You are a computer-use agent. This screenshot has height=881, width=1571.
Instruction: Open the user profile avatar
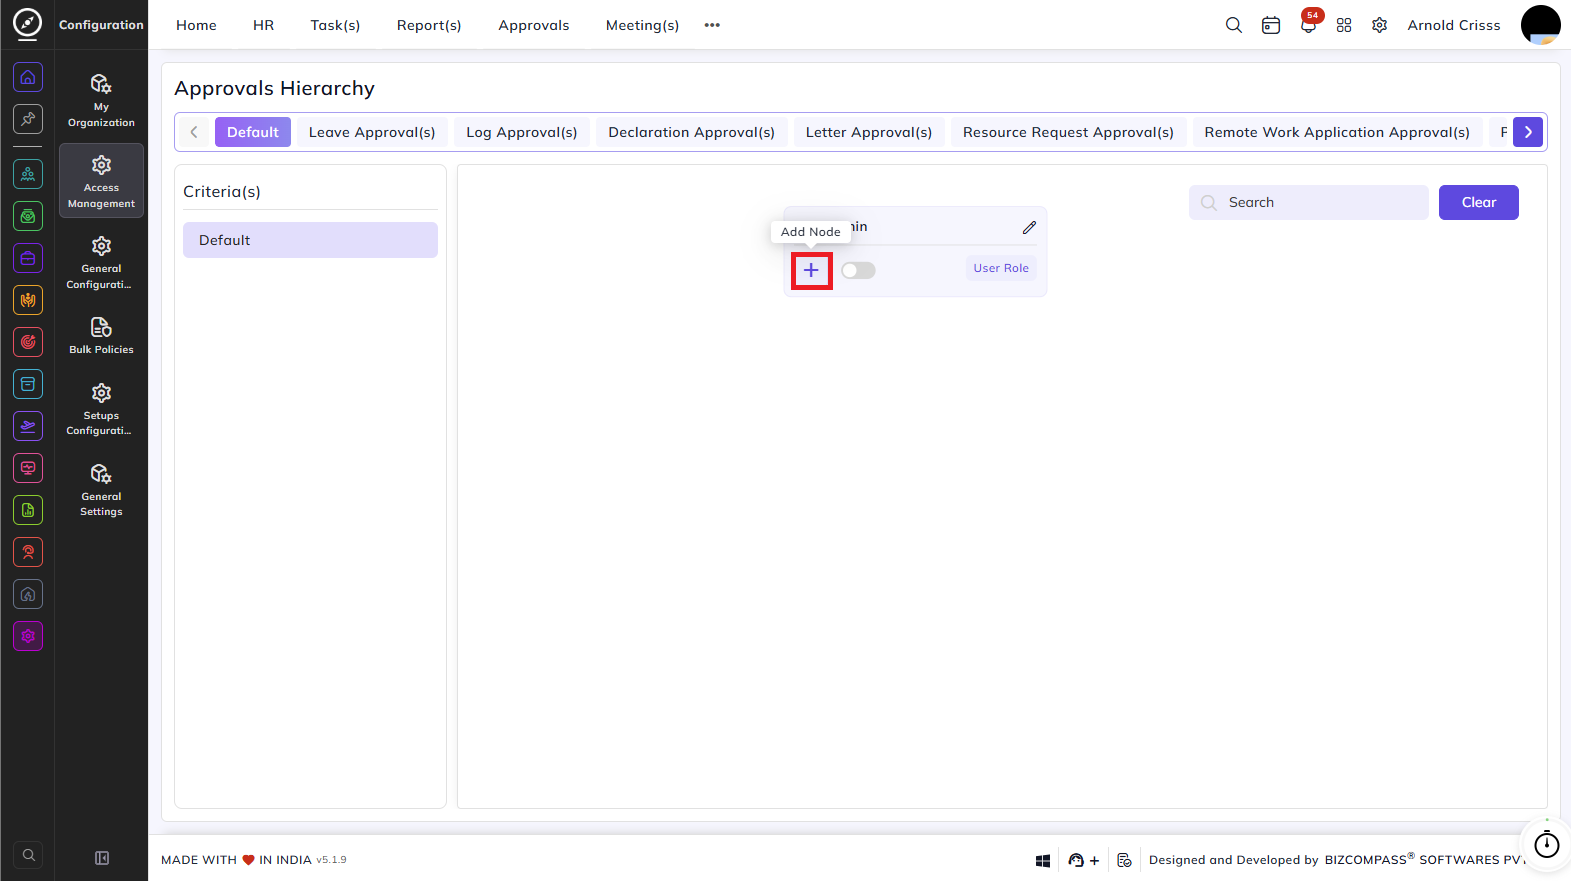click(1540, 25)
